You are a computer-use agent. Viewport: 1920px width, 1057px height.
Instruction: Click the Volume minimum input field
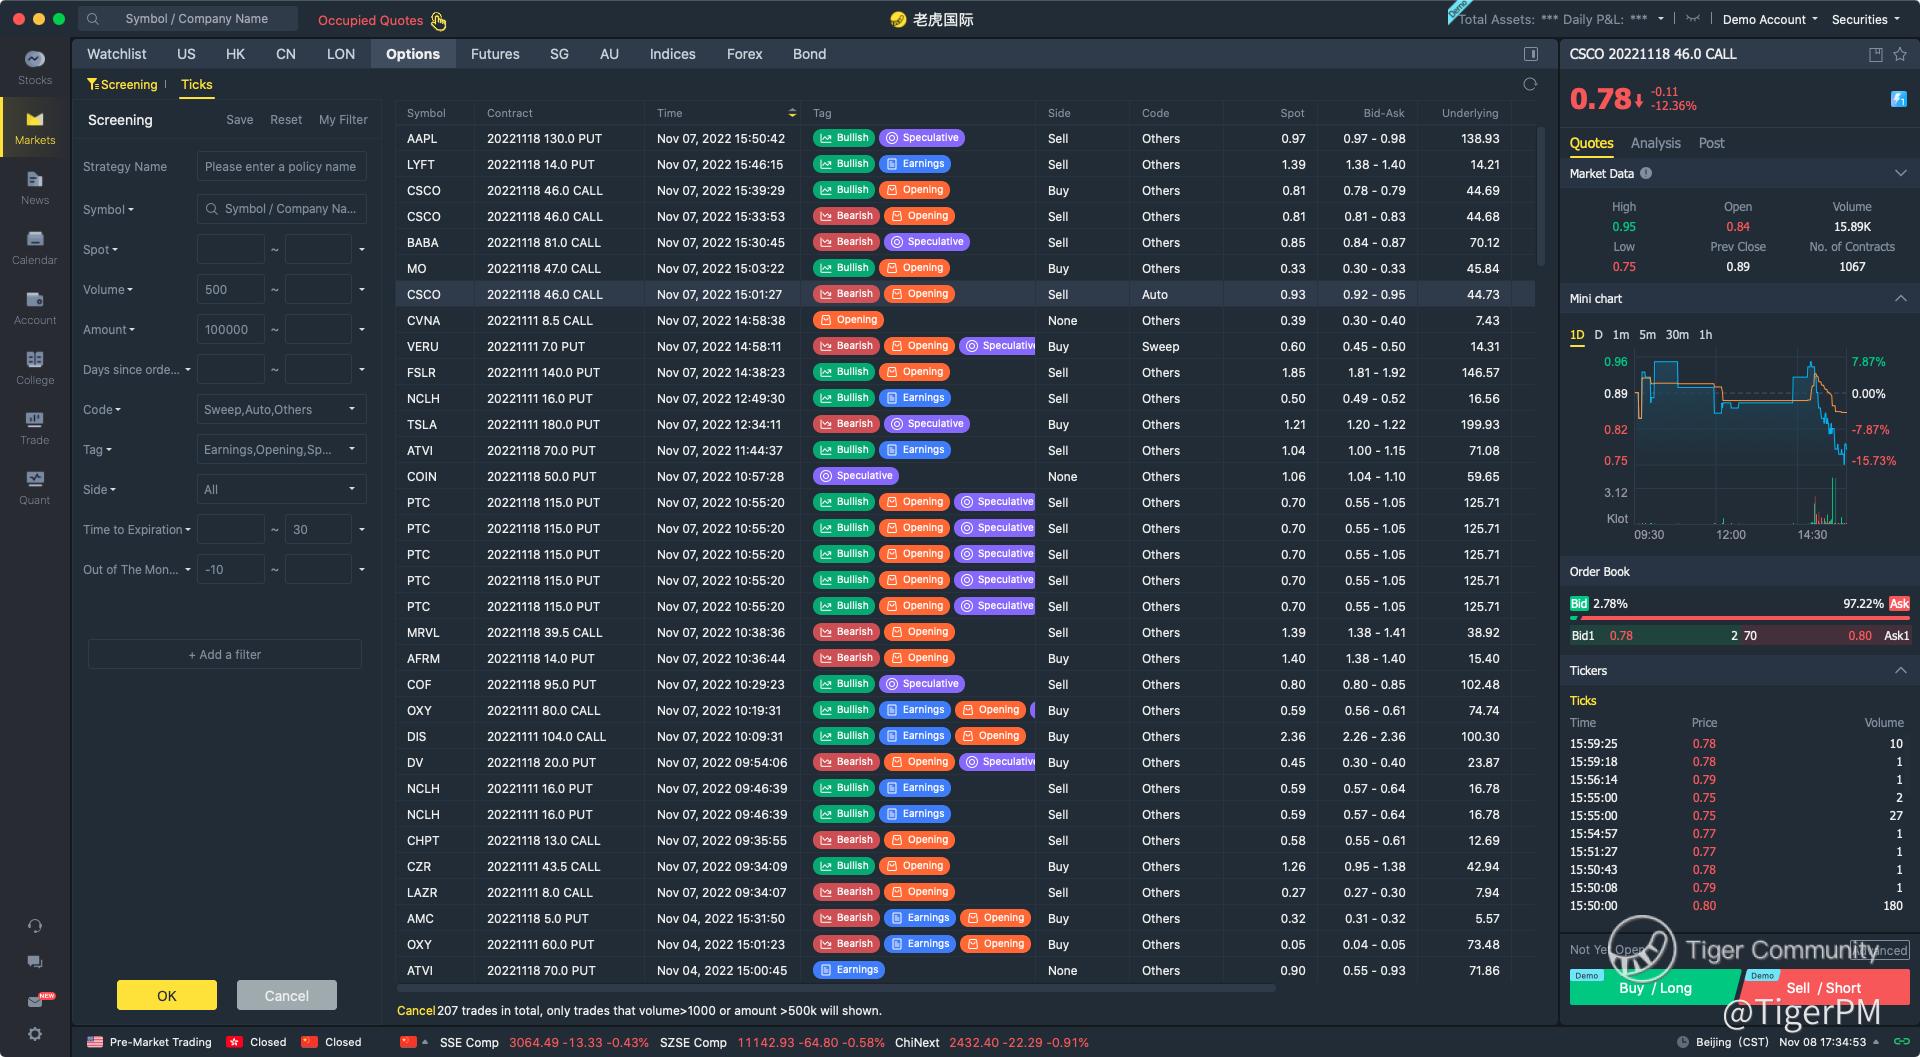click(231, 290)
